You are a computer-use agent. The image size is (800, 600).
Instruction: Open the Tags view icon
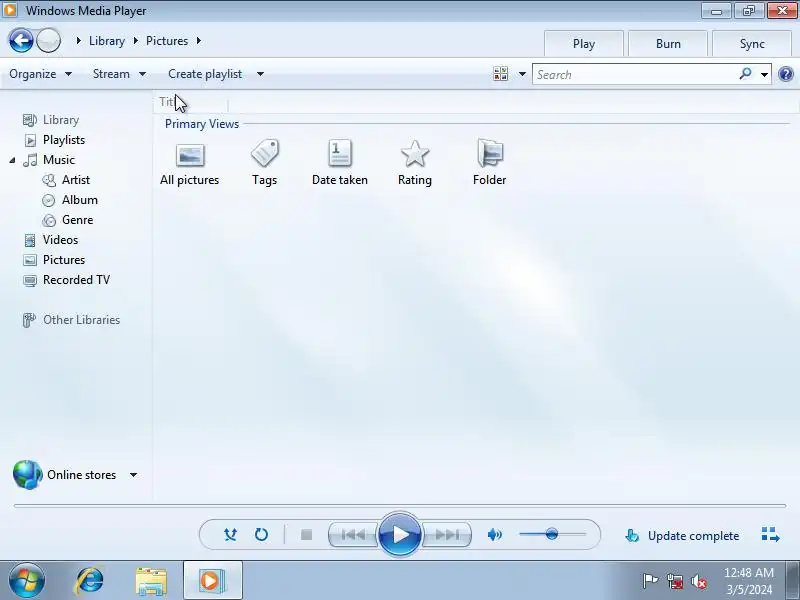[264, 153]
